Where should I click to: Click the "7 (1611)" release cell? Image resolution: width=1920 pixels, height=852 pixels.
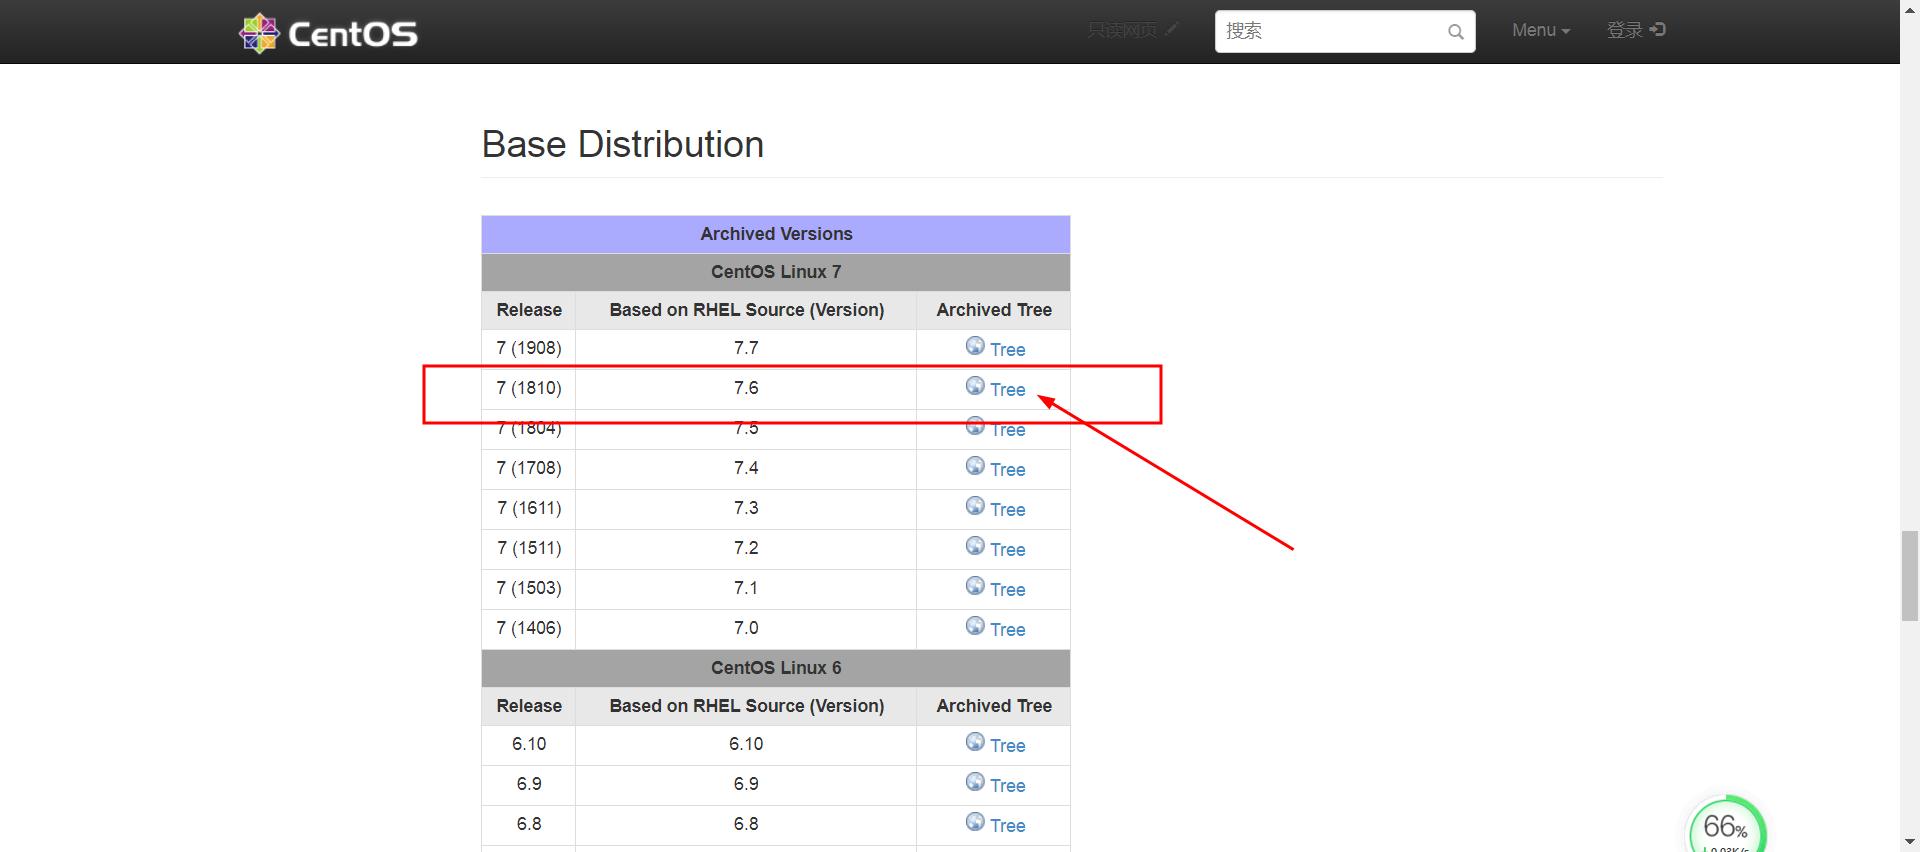tap(529, 508)
